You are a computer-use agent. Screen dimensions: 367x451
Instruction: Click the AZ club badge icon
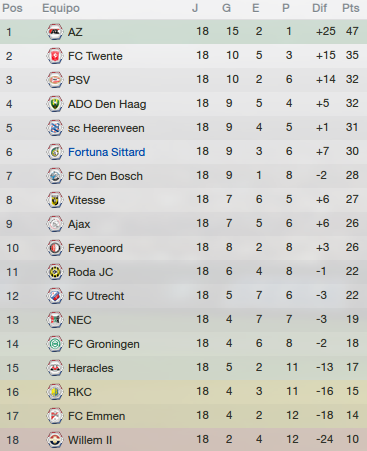(x=55, y=32)
